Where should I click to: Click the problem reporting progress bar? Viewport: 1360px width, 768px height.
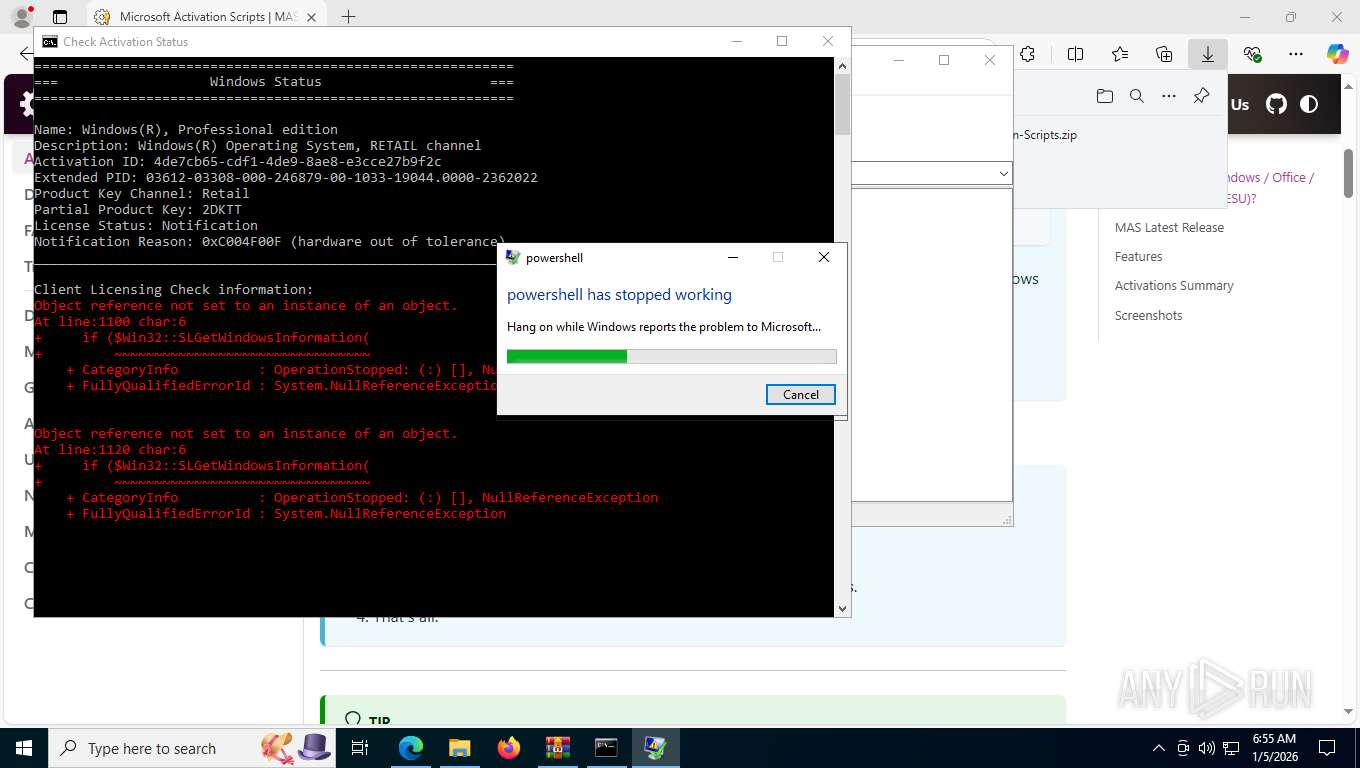pyautogui.click(x=671, y=356)
